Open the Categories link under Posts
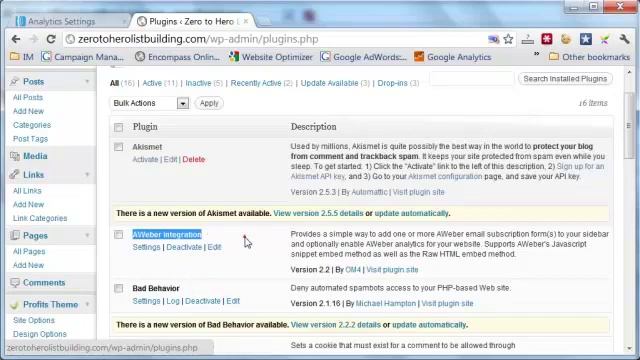The height and width of the screenshot is (360, 640). tap(32, 125)
